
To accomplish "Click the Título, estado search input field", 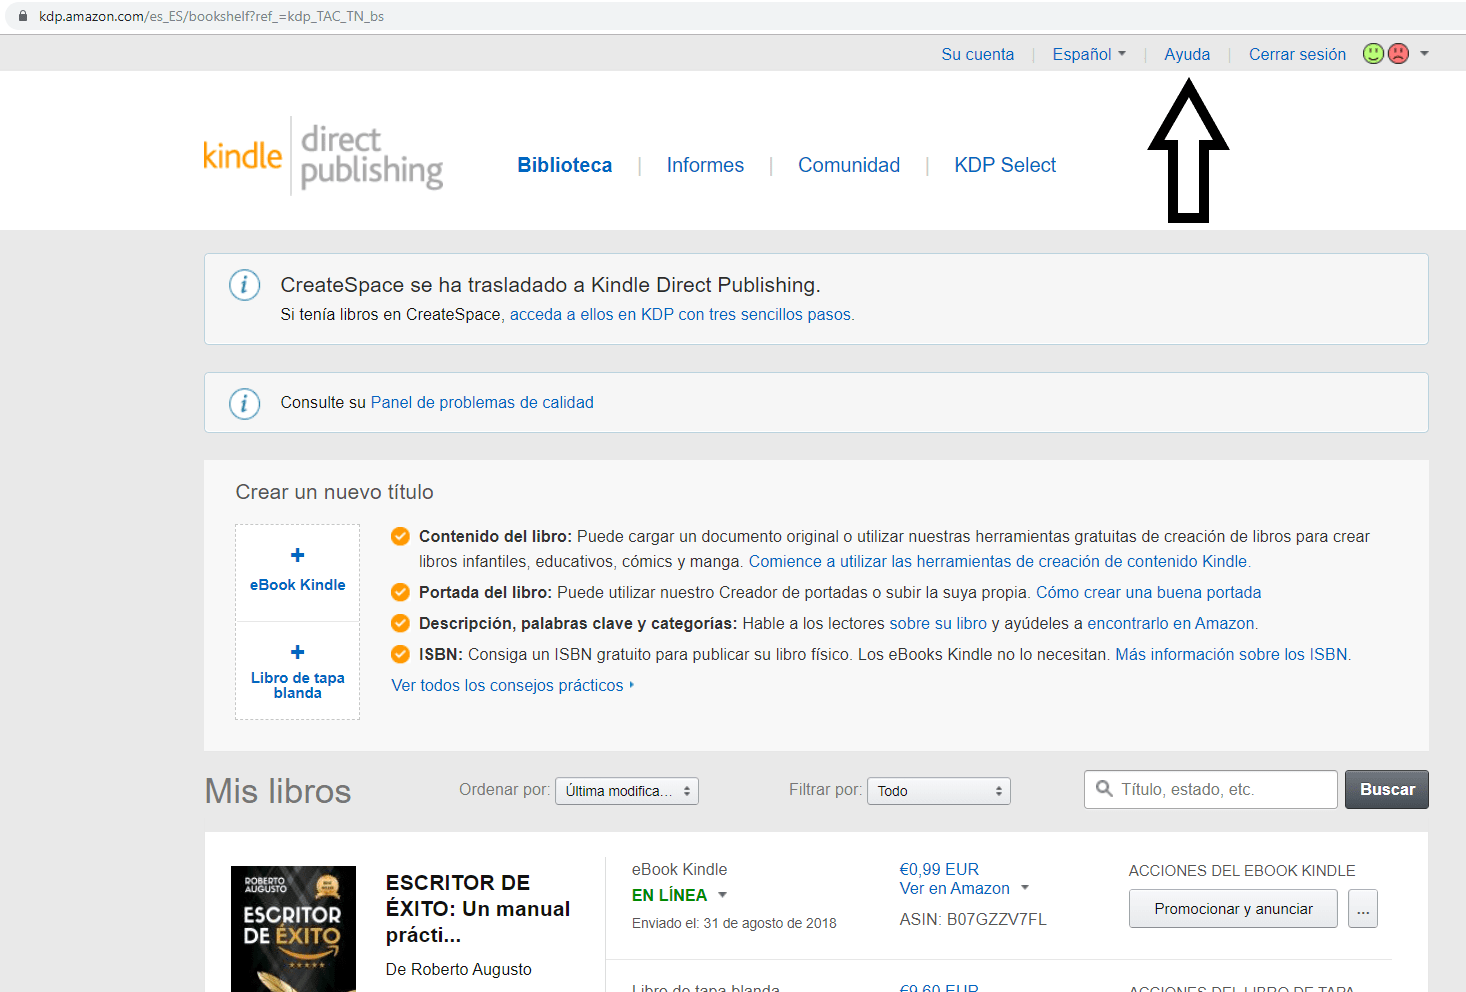I will [1211, 789].
